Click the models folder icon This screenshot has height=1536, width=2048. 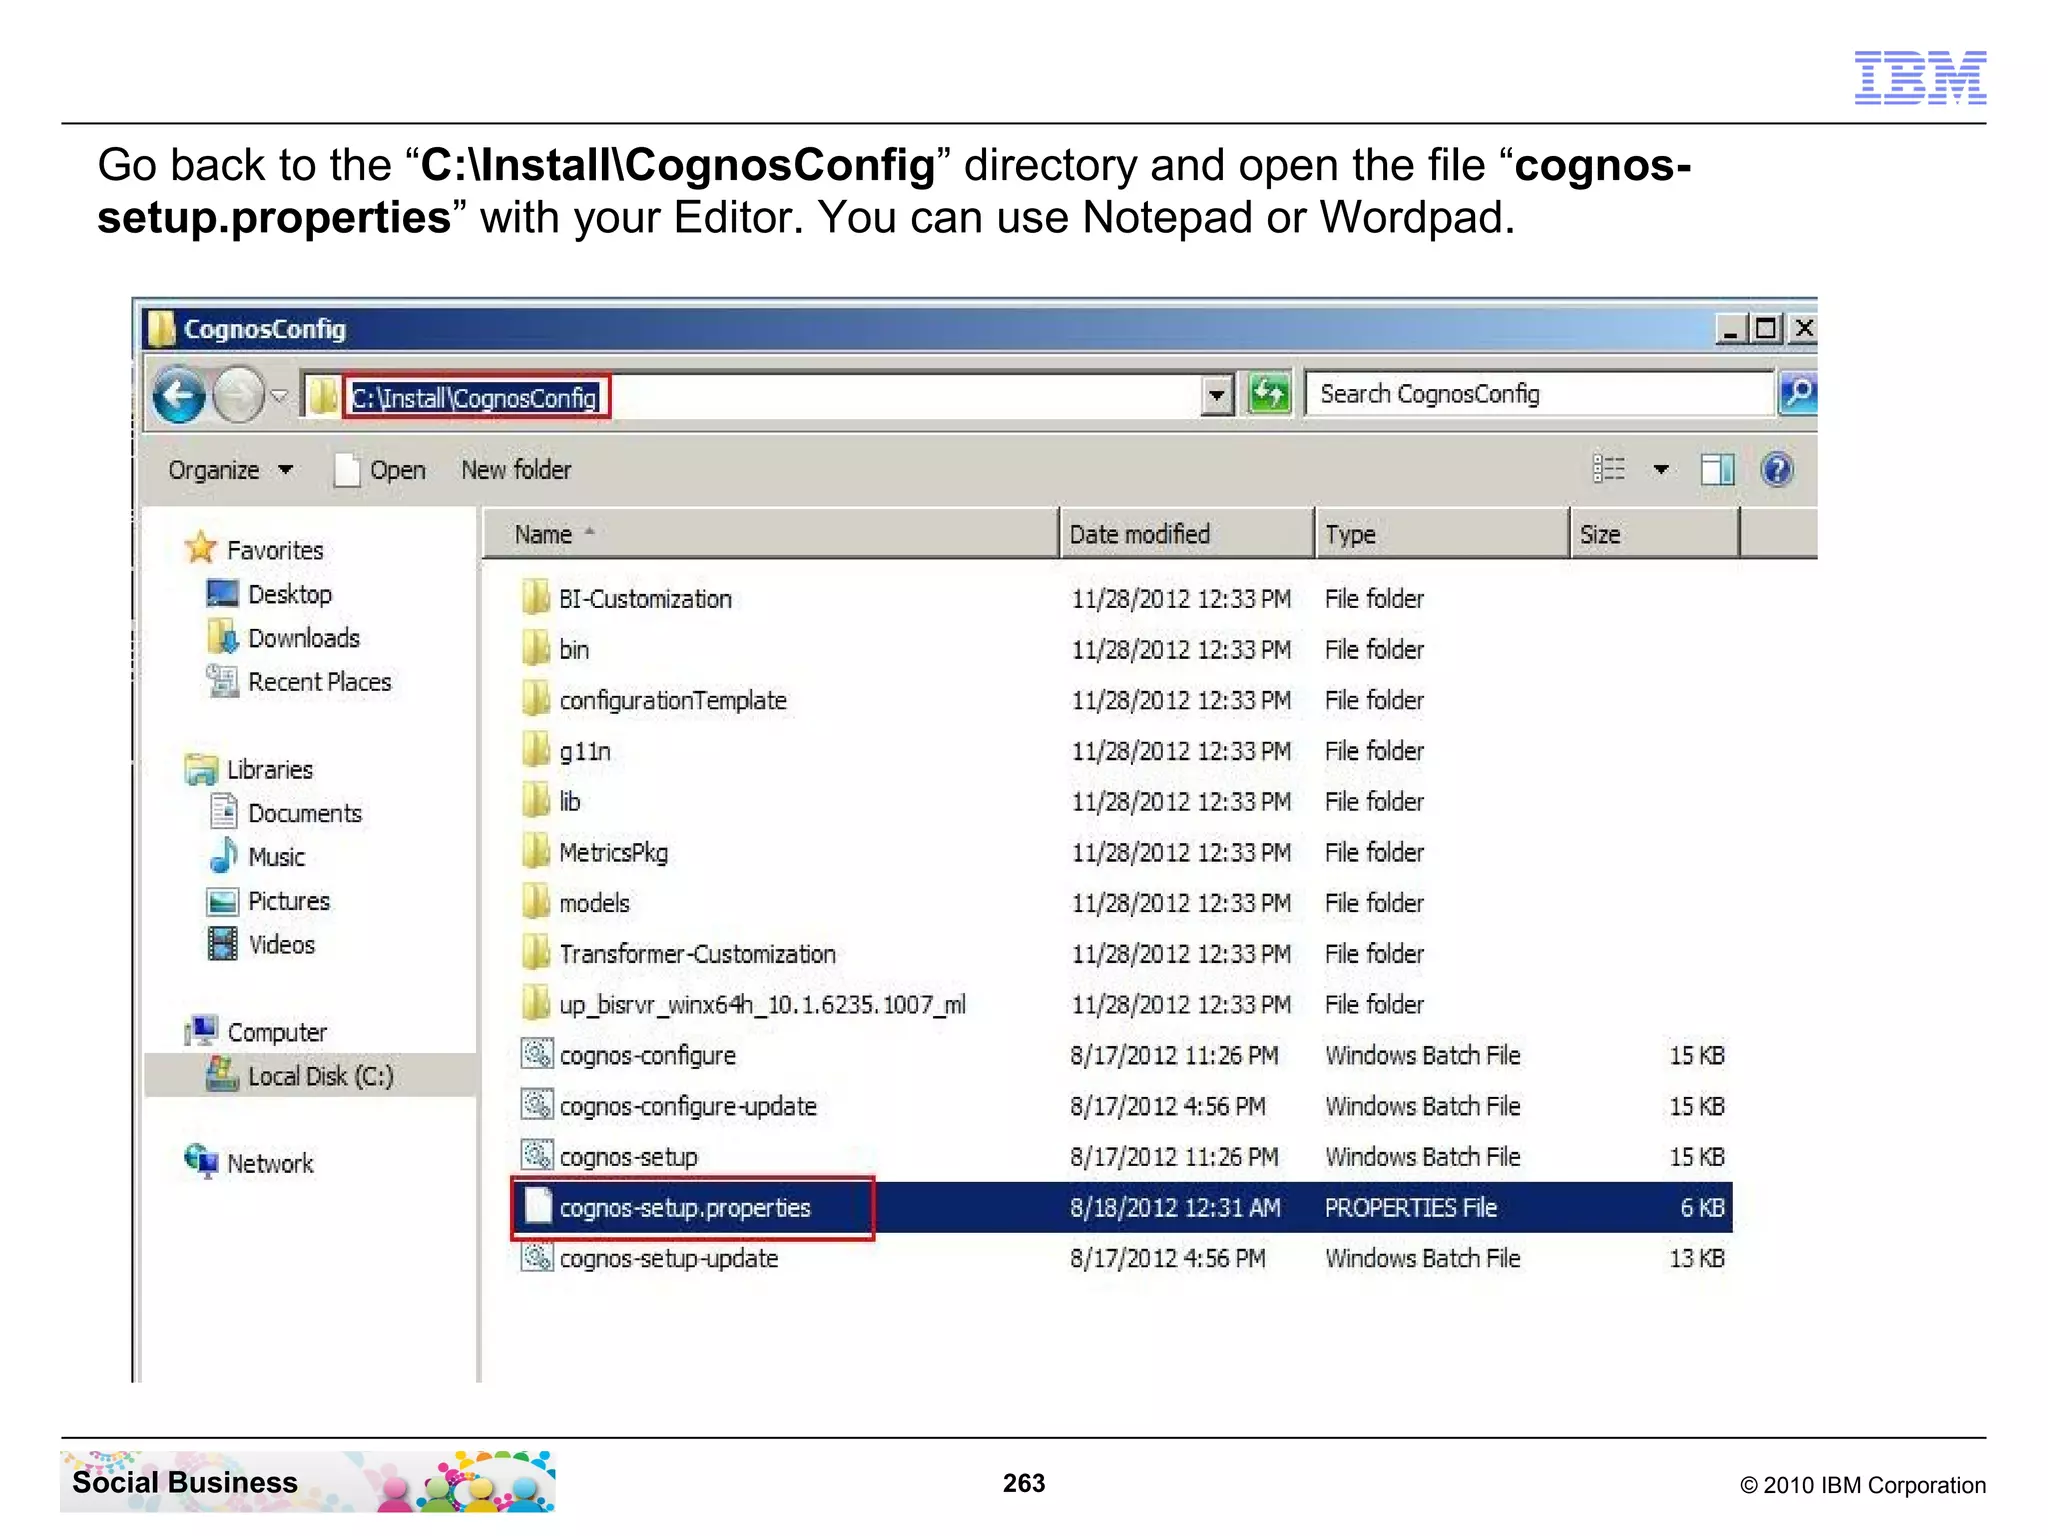coord(536,902)
